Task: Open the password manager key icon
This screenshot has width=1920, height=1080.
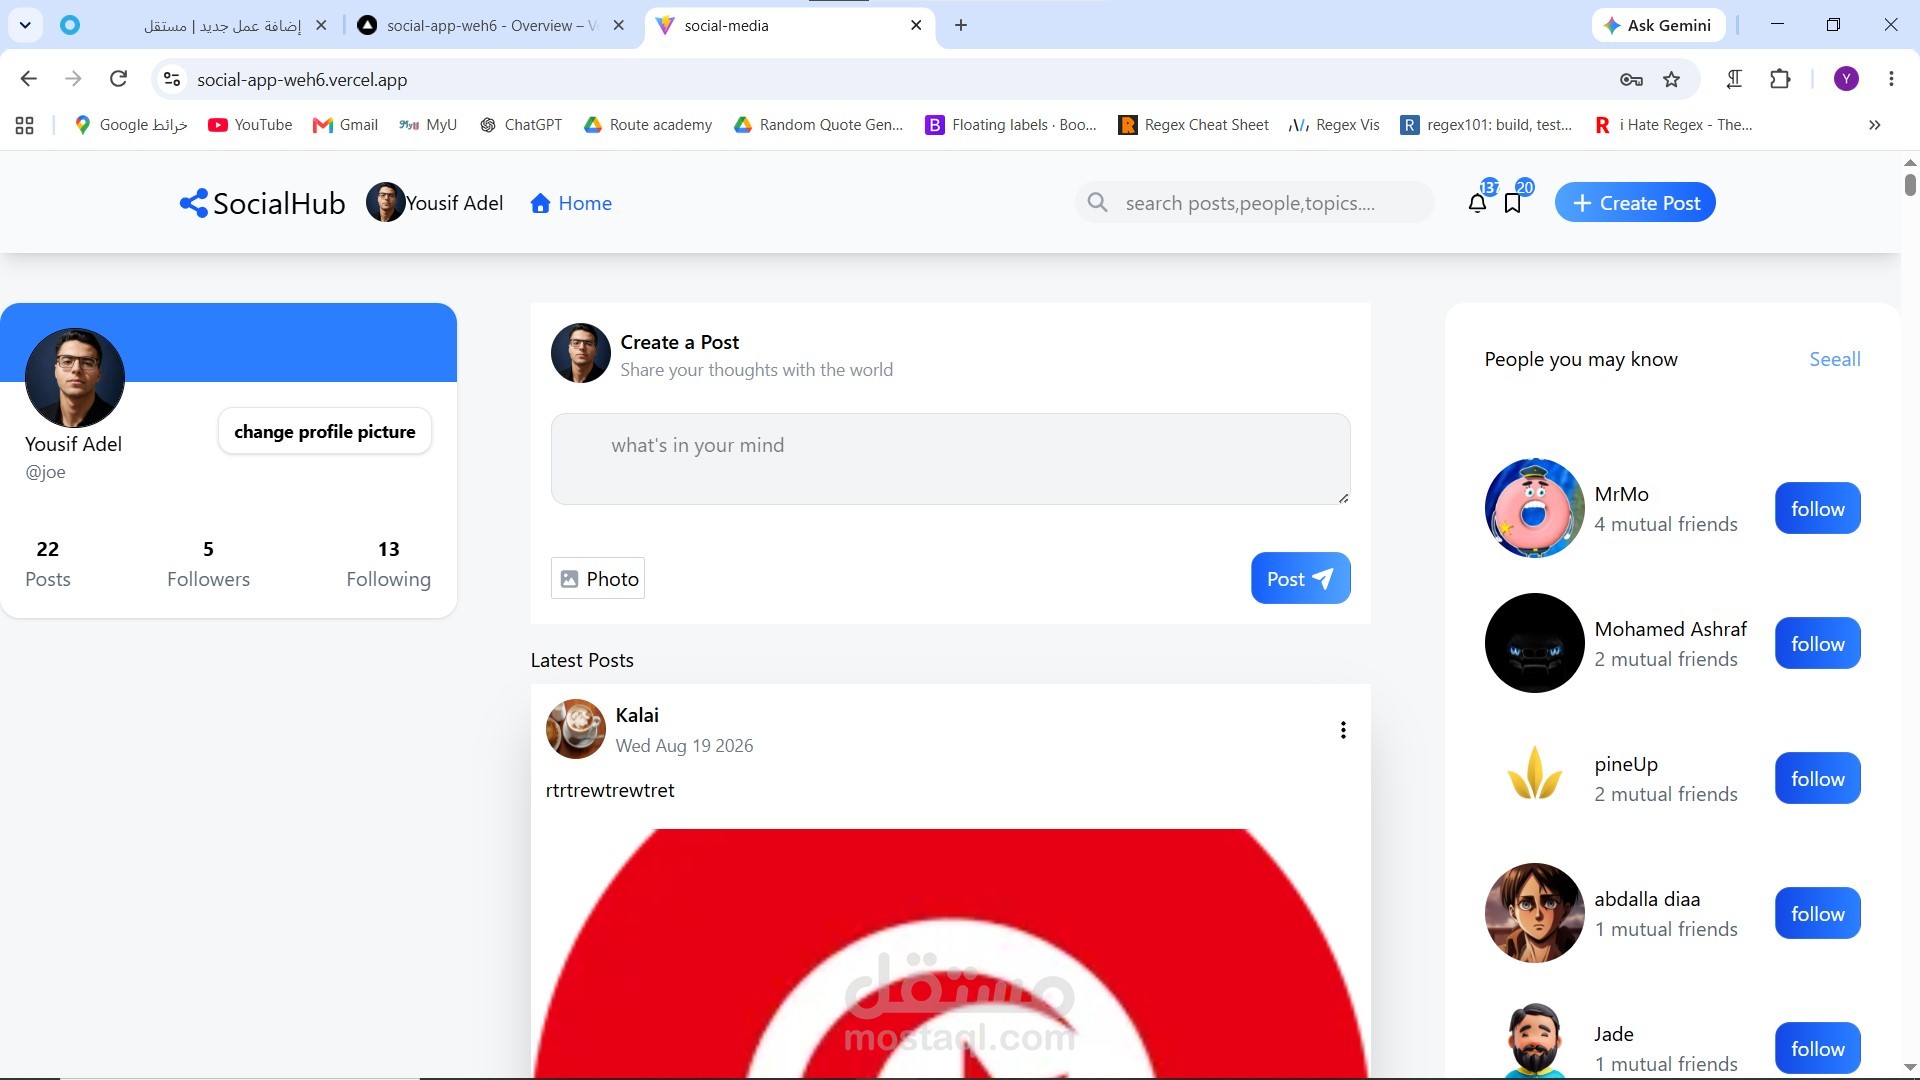Action: [x=1631, y=79]
